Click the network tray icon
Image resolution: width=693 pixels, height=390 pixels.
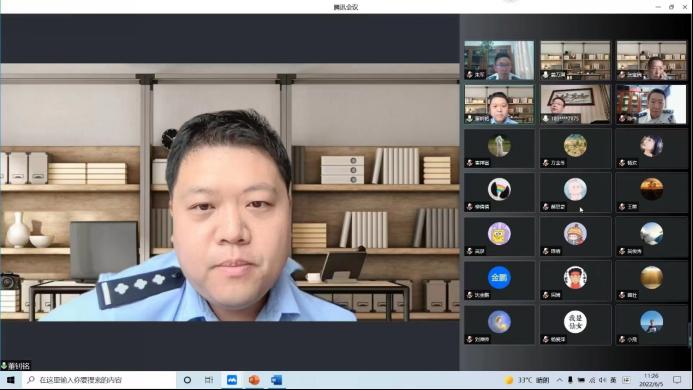click(x=592, y=380)
